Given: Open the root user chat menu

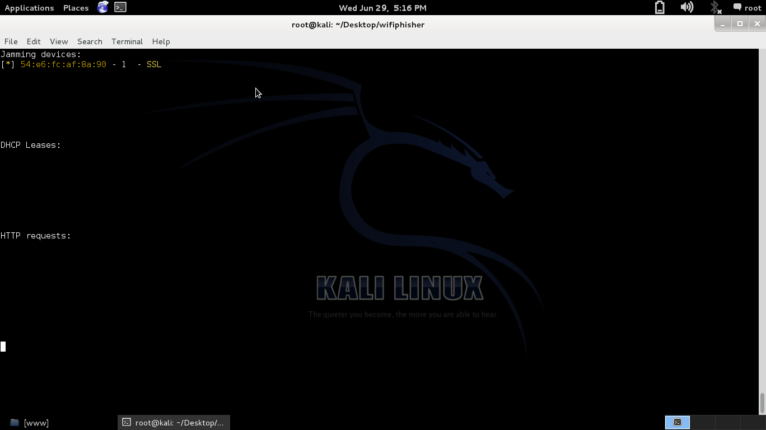Looking at the screenshot, I should pyautogui.click(x=746, y=7).
